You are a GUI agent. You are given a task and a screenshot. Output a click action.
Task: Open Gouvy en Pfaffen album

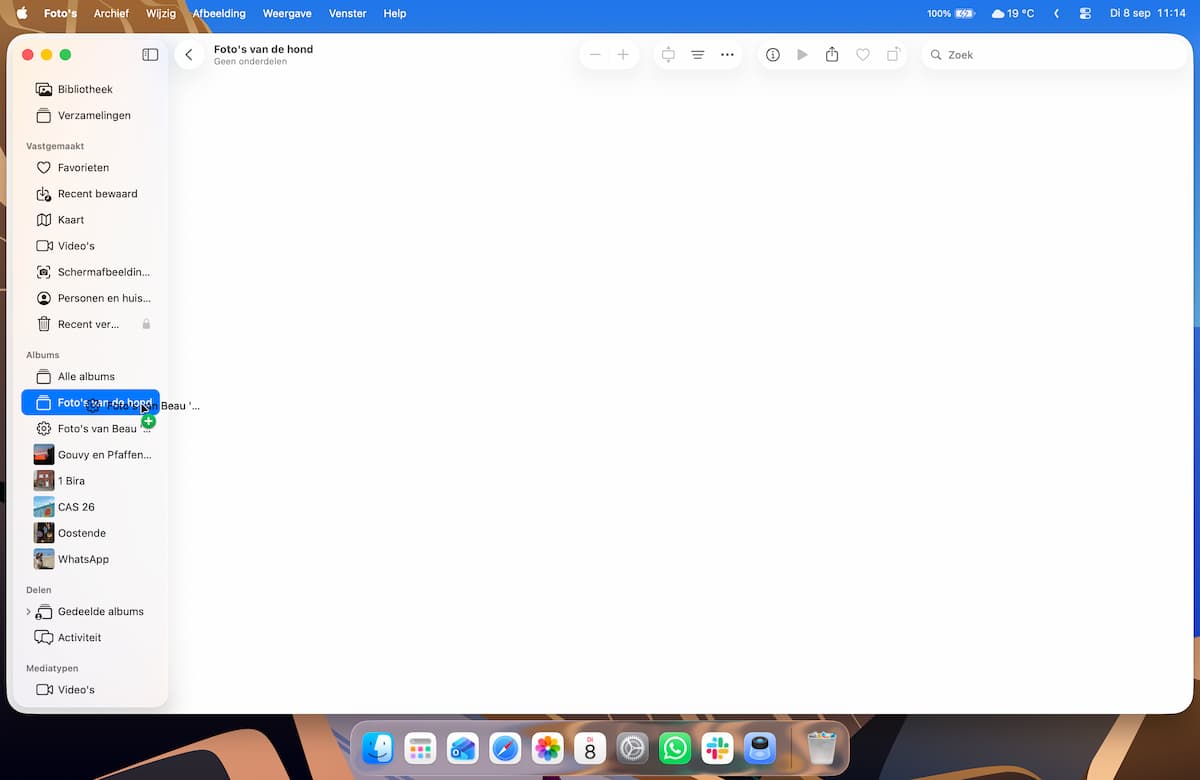click(90, 455)
